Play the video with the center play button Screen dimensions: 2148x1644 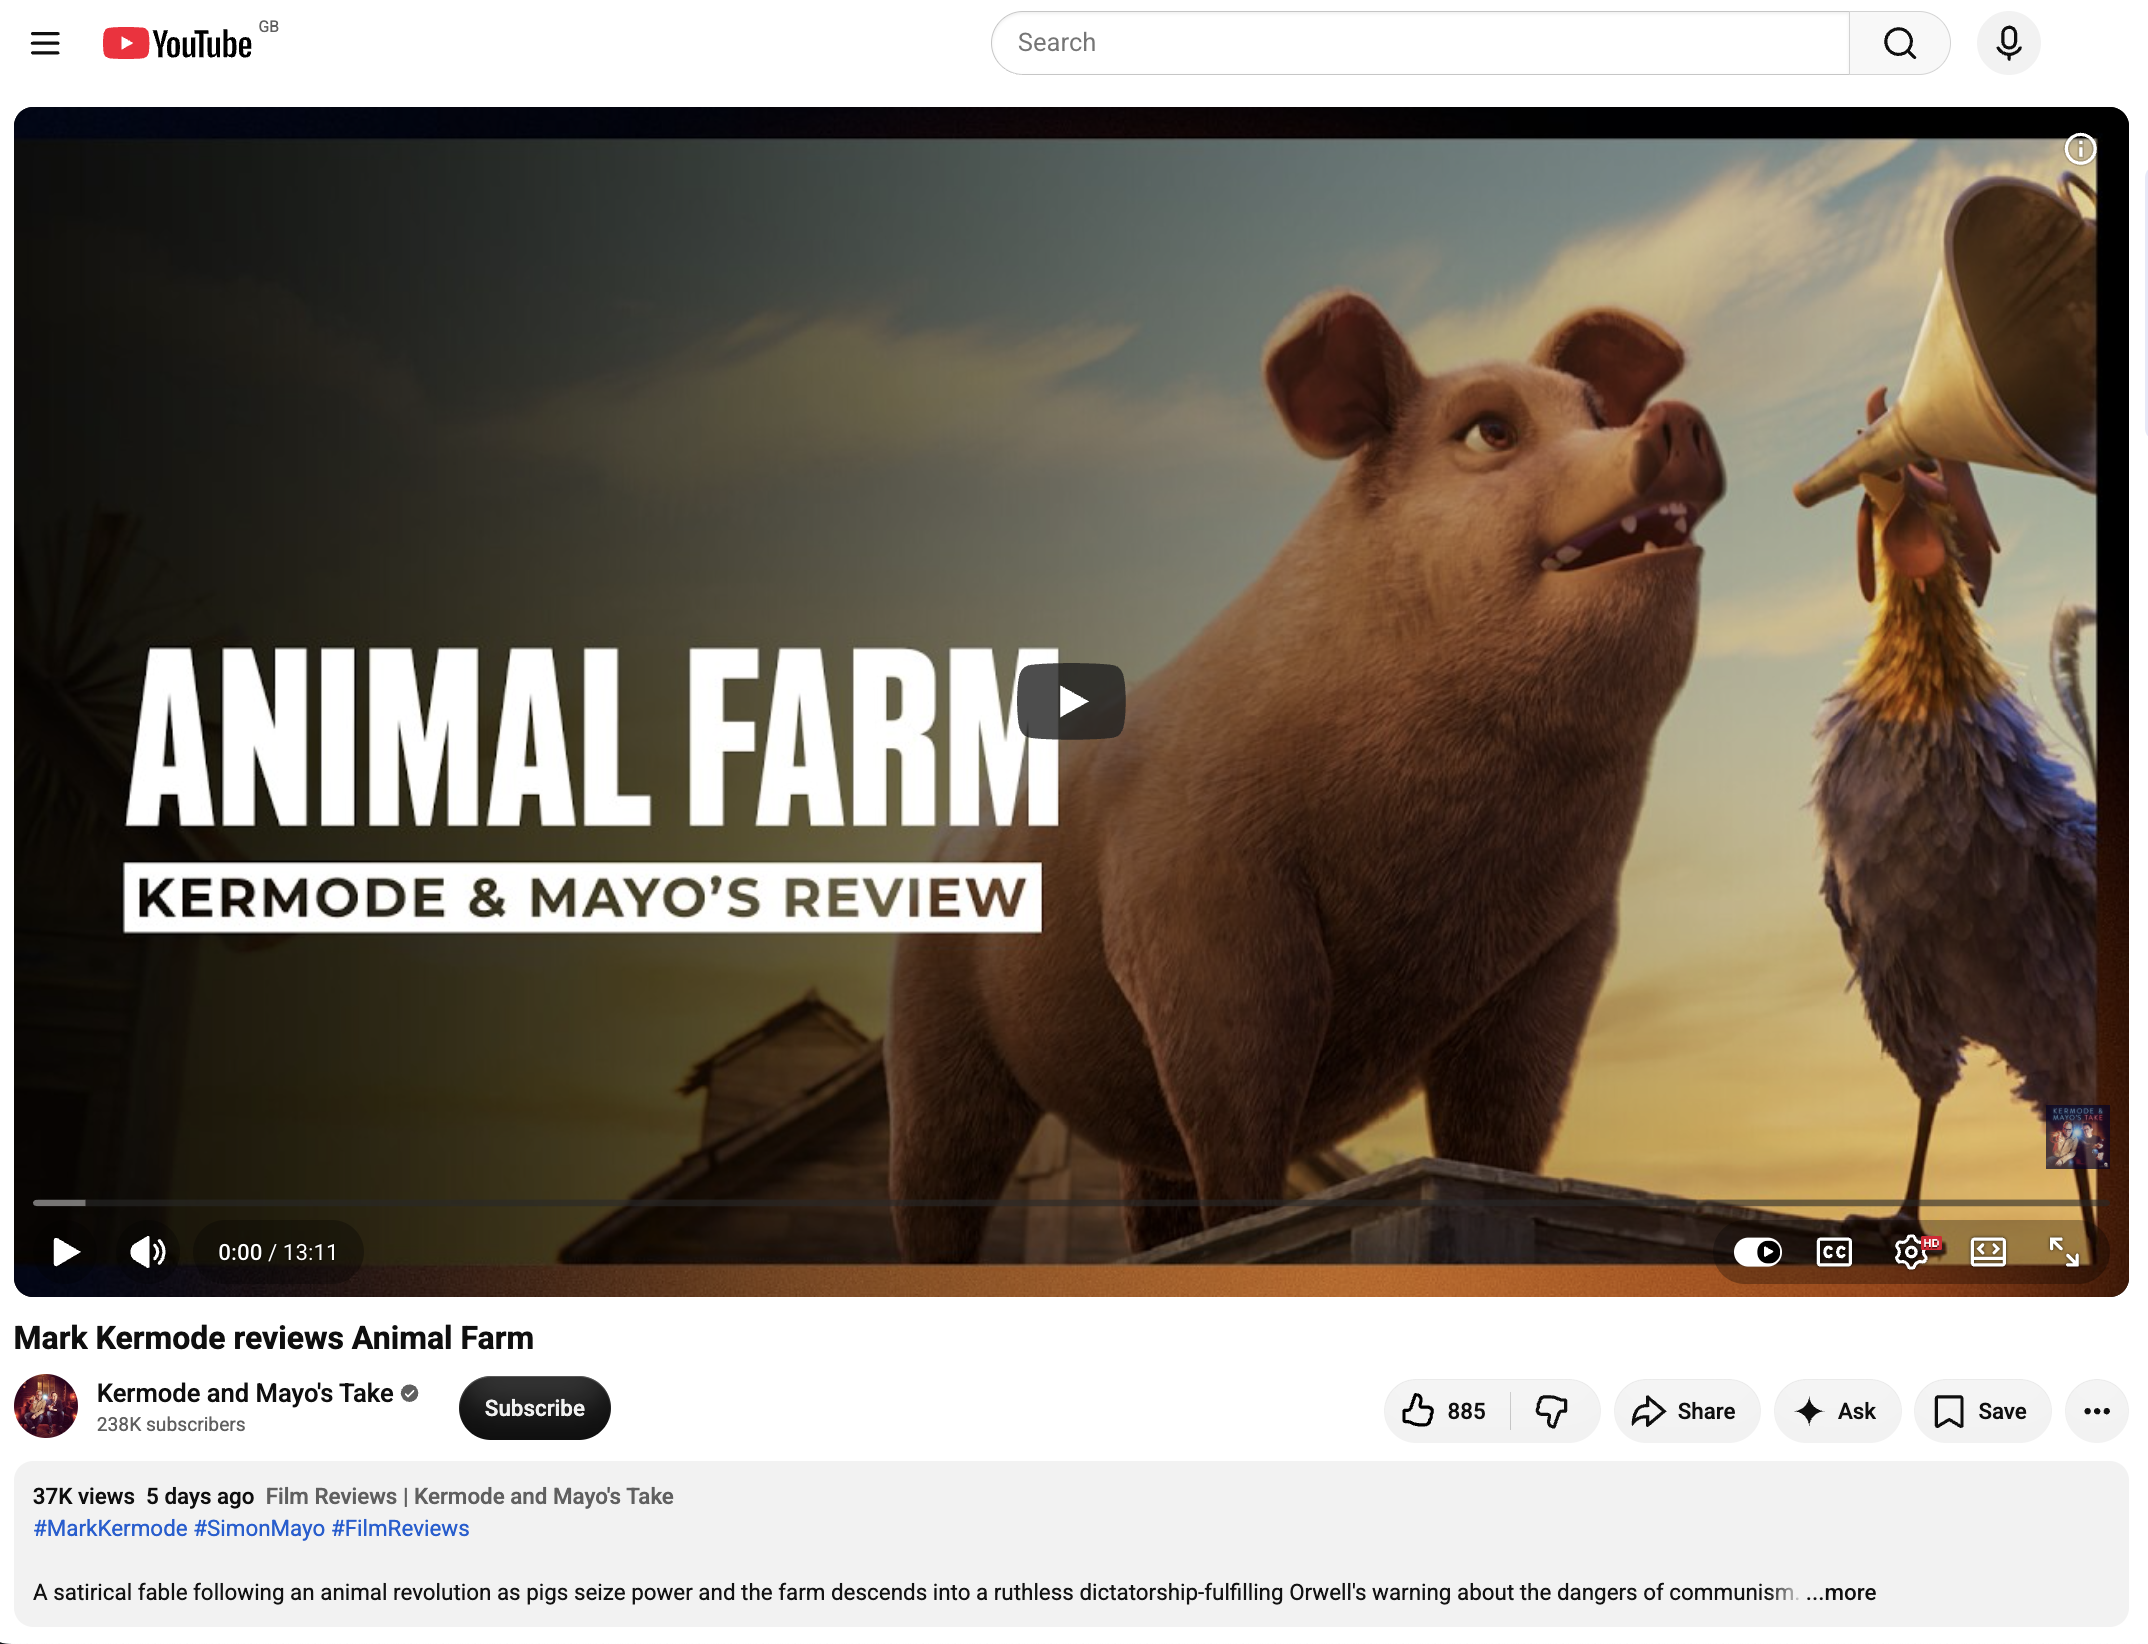pos(1071,701)
